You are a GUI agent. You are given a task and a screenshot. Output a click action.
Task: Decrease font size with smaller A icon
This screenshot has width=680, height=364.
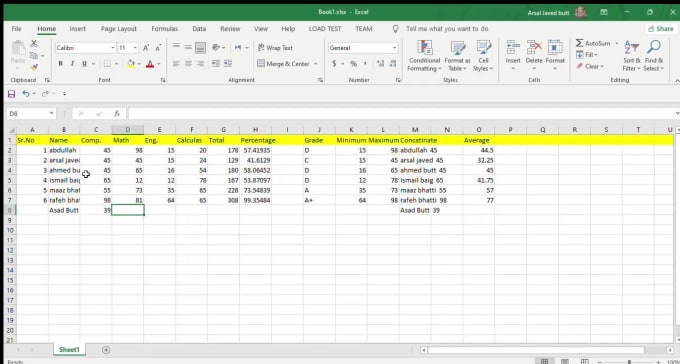point(158,48)
